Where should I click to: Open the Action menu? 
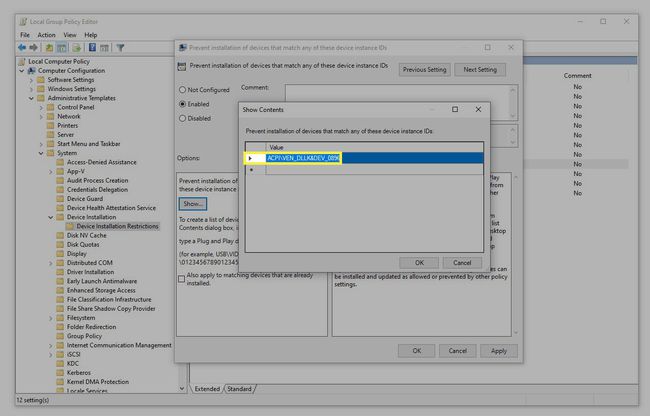[46, 35]
